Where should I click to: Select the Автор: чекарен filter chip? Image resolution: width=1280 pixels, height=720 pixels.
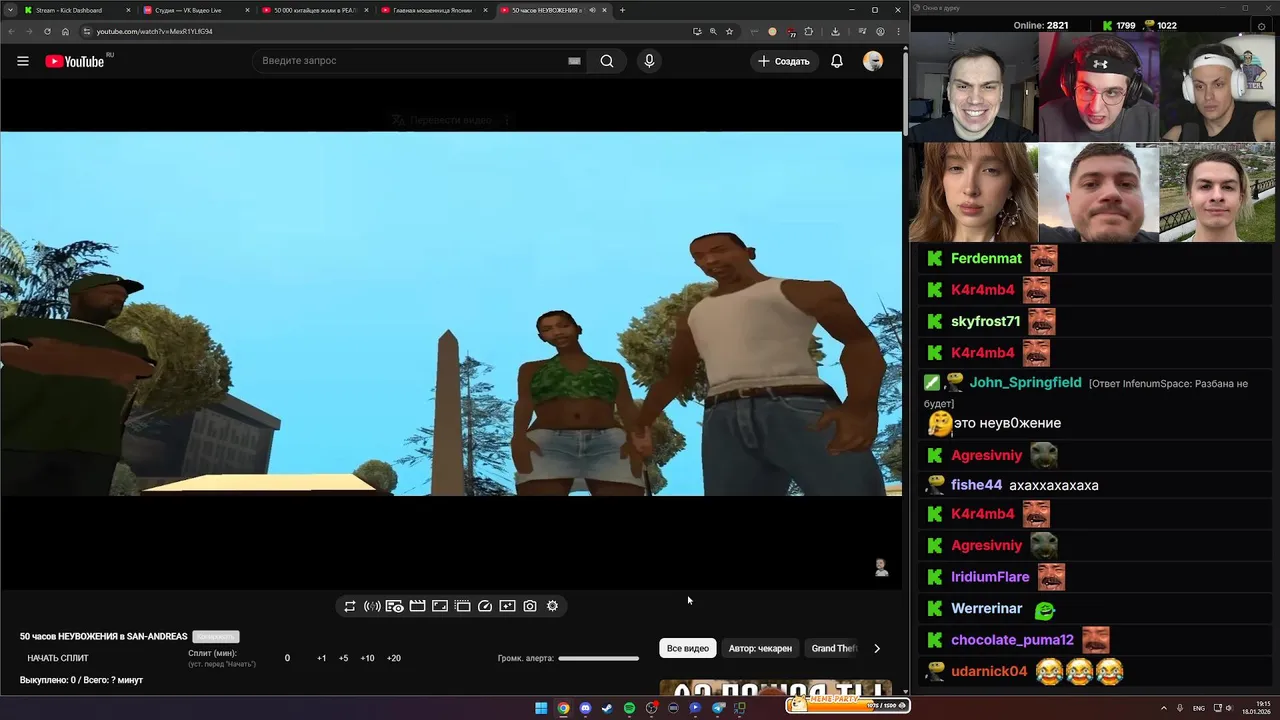click(760, 648)
